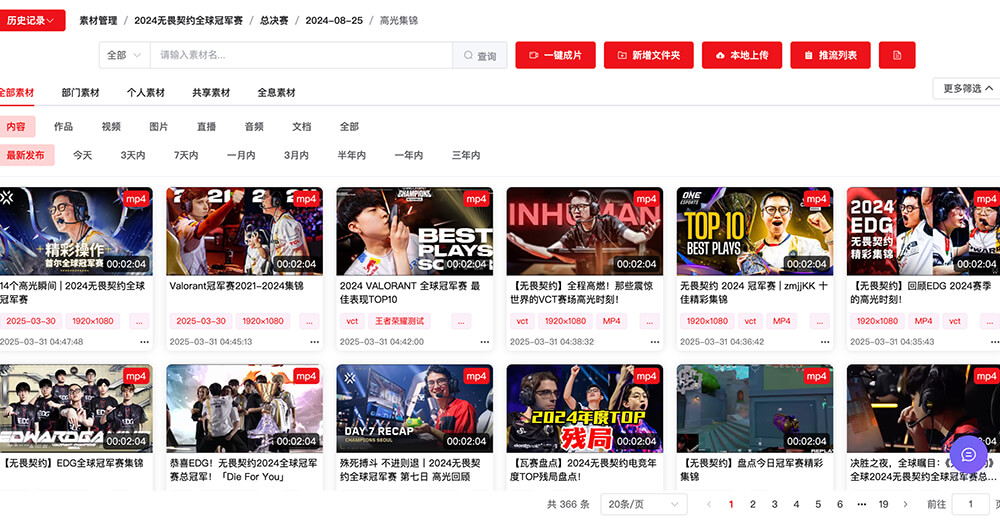Click 1920x1080 tag on zmjjKK card

(x=707, y=321)
